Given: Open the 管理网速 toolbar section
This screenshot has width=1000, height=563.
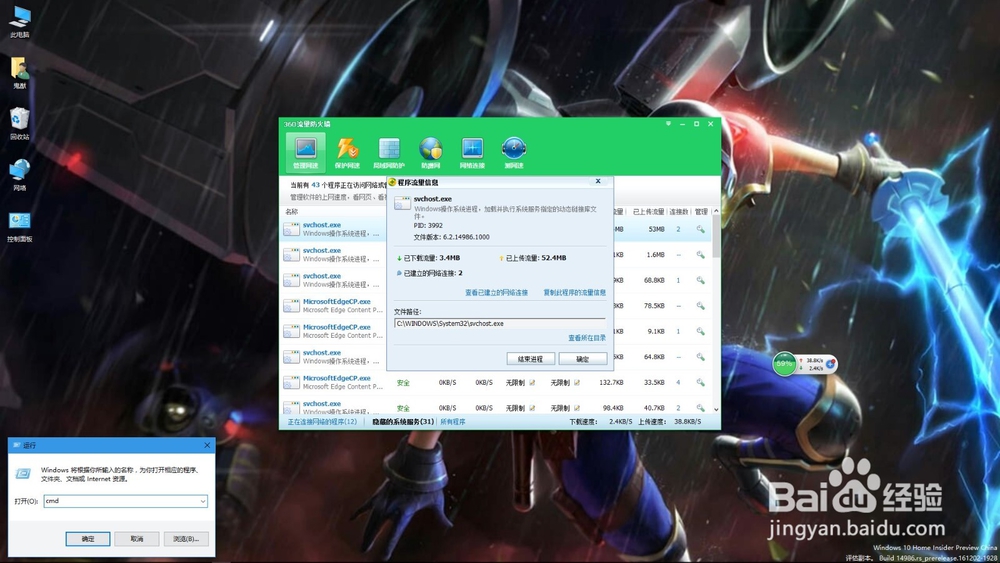Looking at the screenshot, I should pyautogui.click(x=305, y=152).
